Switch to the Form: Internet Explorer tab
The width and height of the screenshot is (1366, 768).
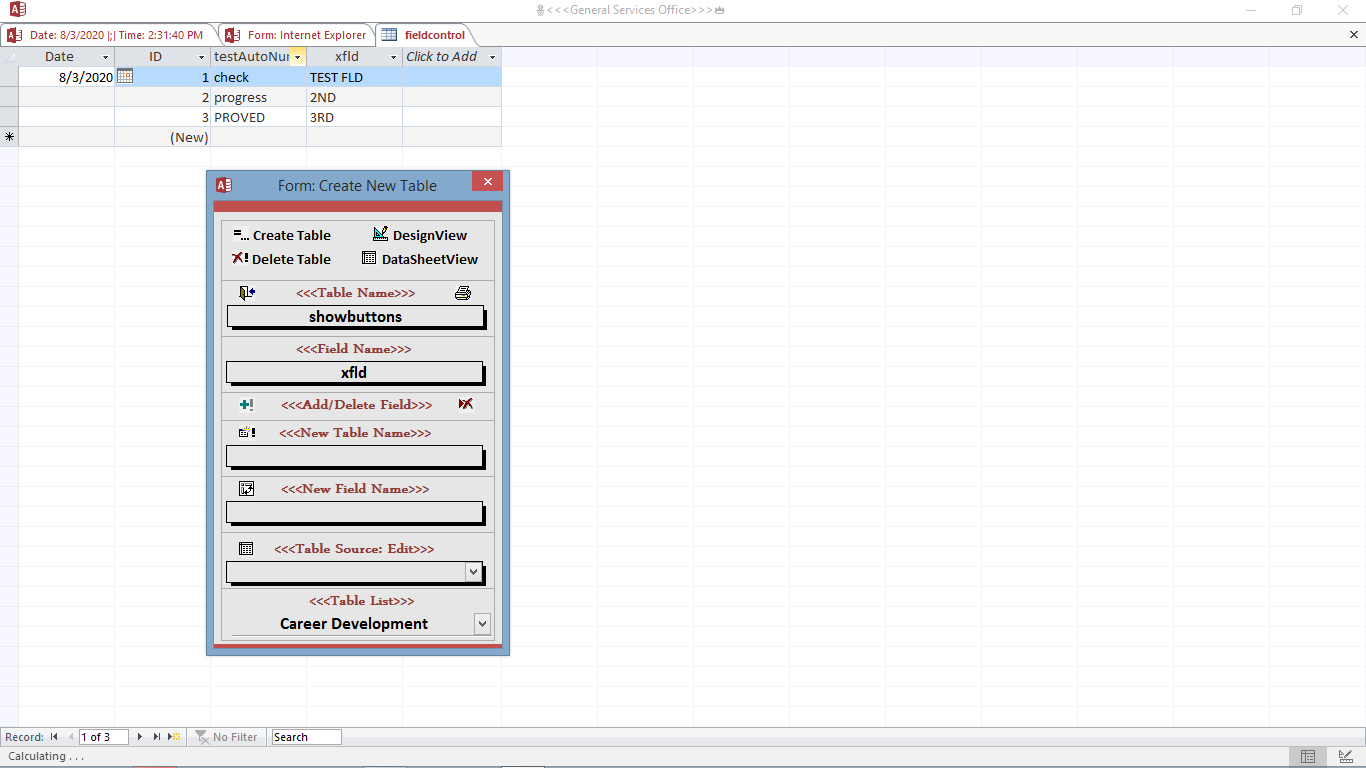click(x=297, y=35)
